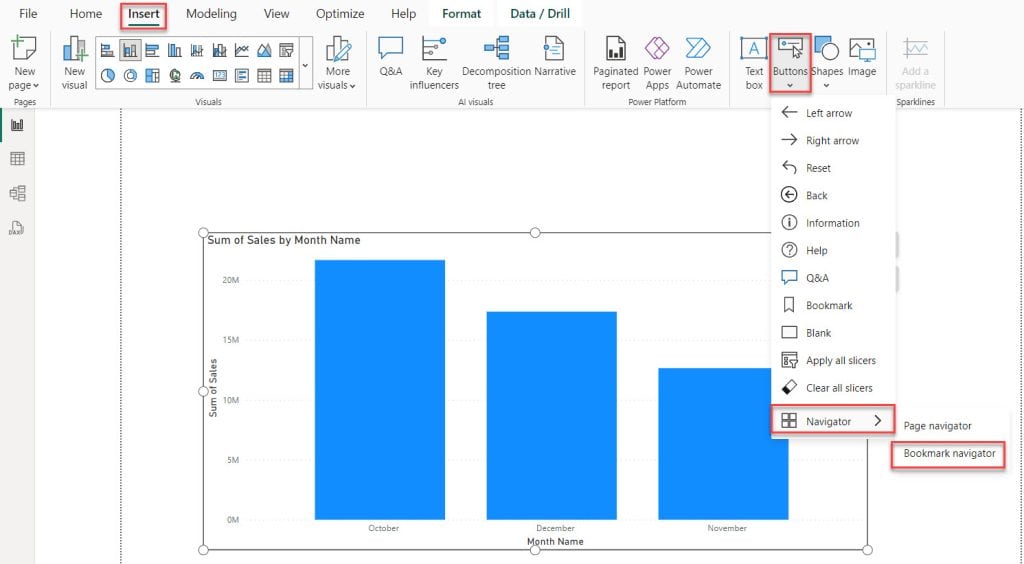Select the stacked column chart visual
1024x564 pixels.
pos(130,50)
